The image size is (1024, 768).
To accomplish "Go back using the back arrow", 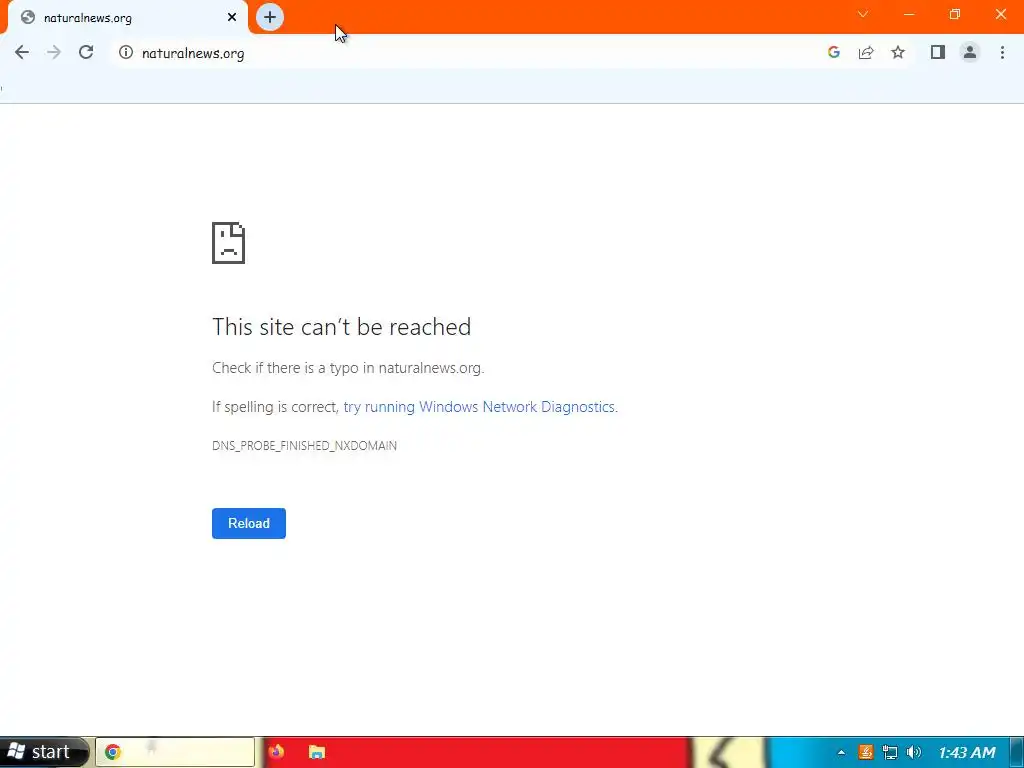I will click(22, 53).
